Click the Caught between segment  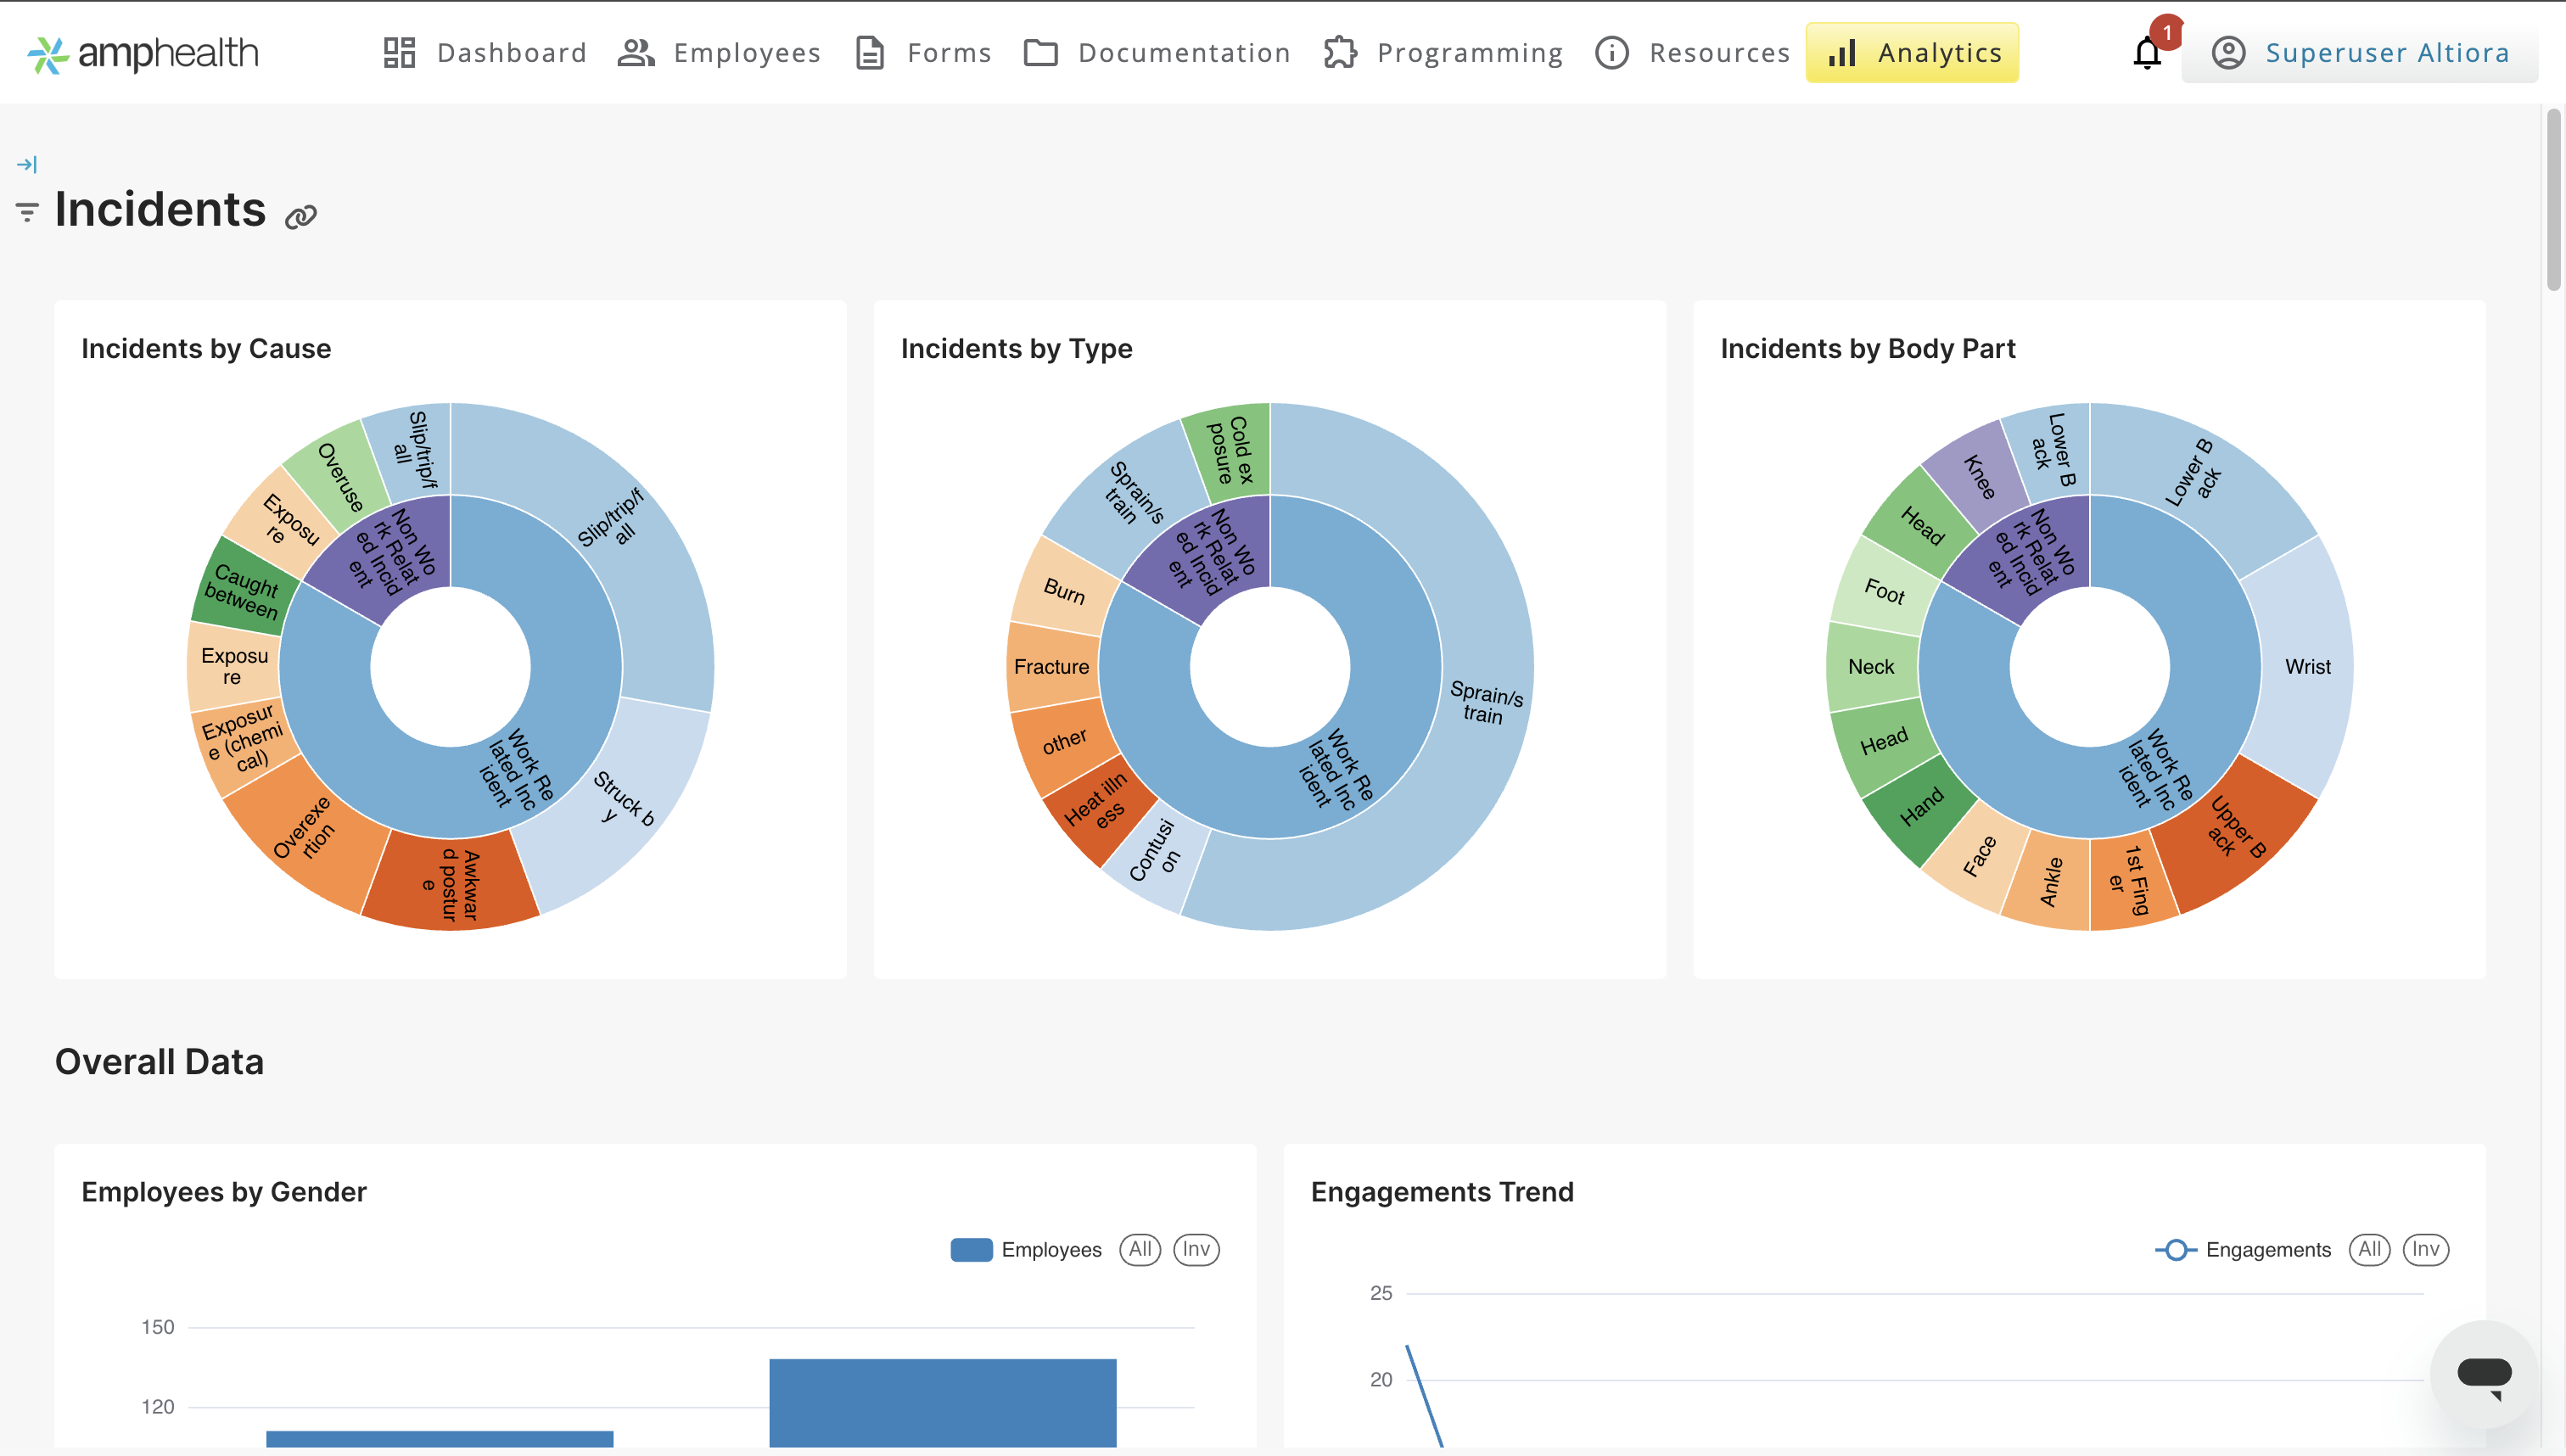click(241, 590)
